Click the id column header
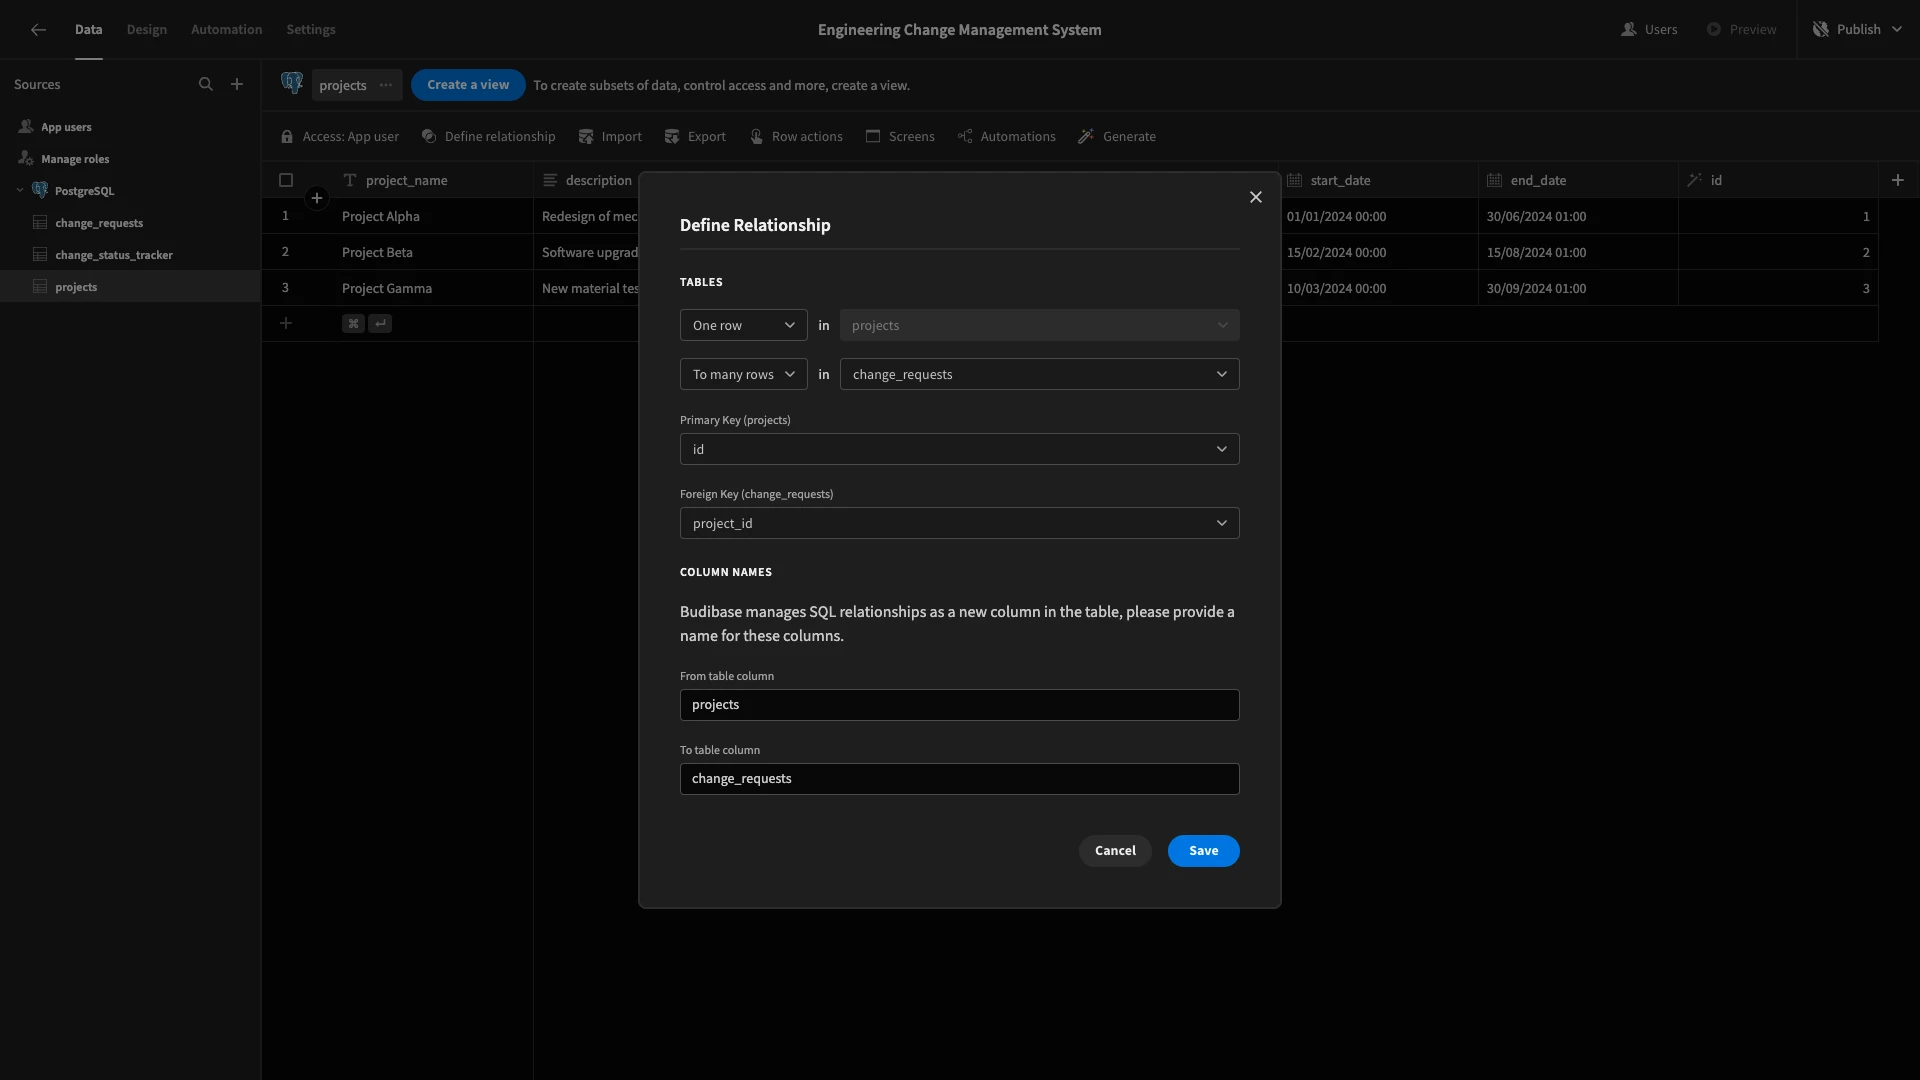 click(1778, 180)
